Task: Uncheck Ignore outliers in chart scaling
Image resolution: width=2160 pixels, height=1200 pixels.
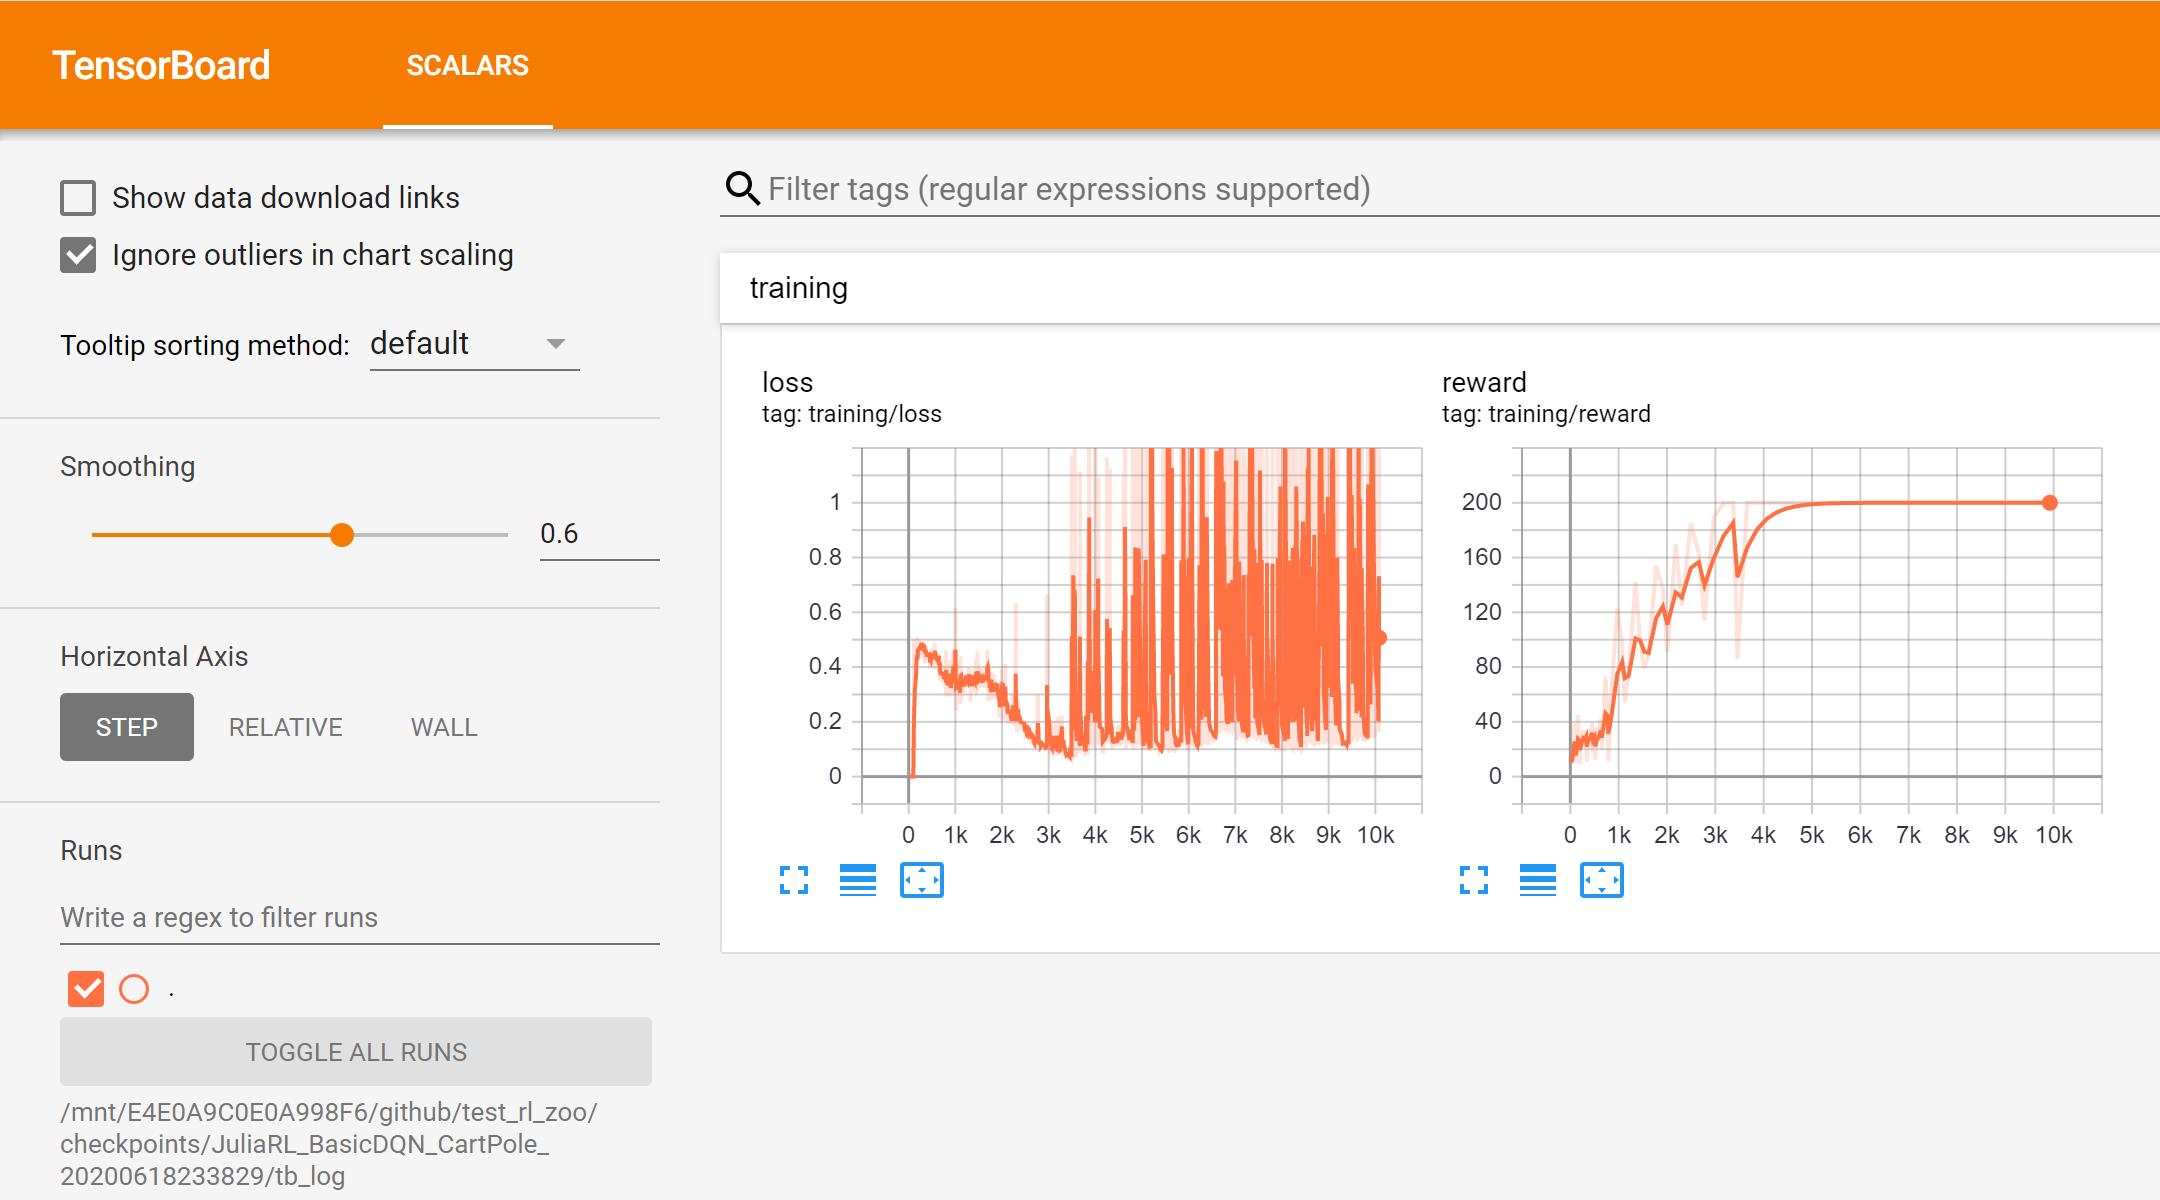Action: 78,255
